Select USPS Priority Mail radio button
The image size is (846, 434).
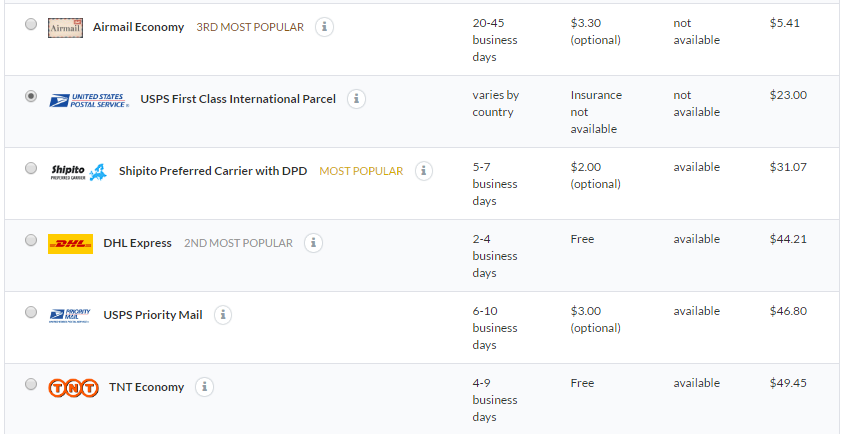pyautogui.click(x=31, y=312)
